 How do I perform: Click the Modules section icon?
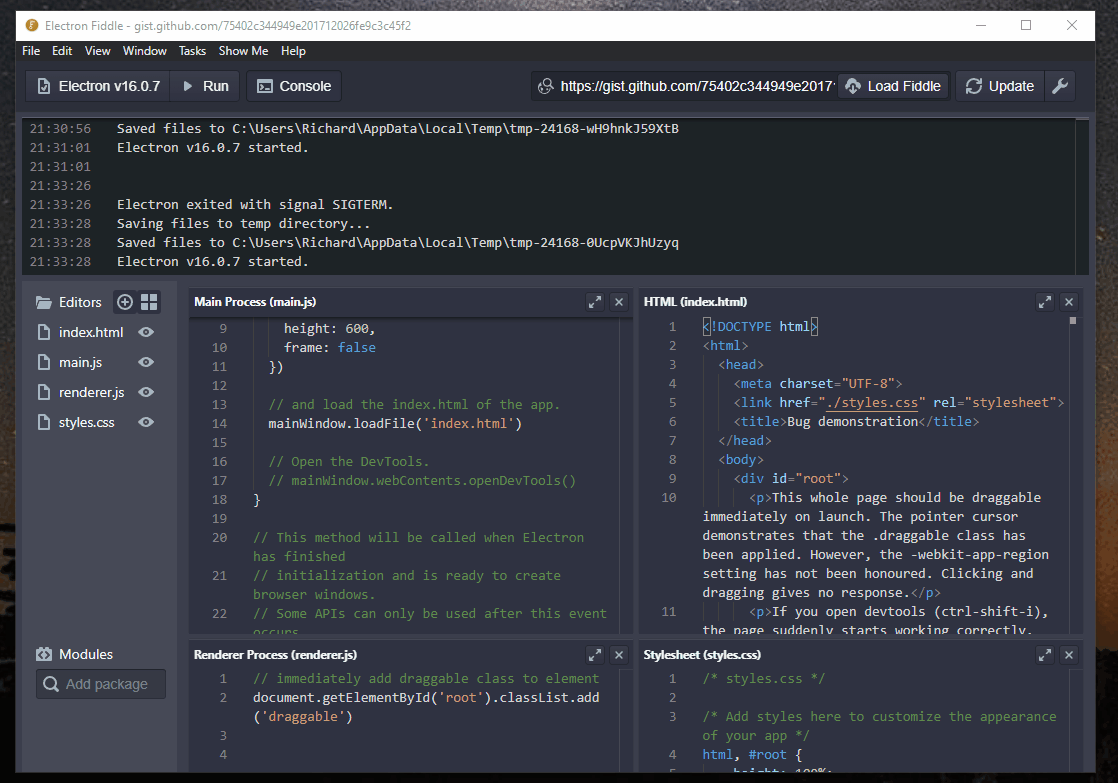[x=44, y=654]
